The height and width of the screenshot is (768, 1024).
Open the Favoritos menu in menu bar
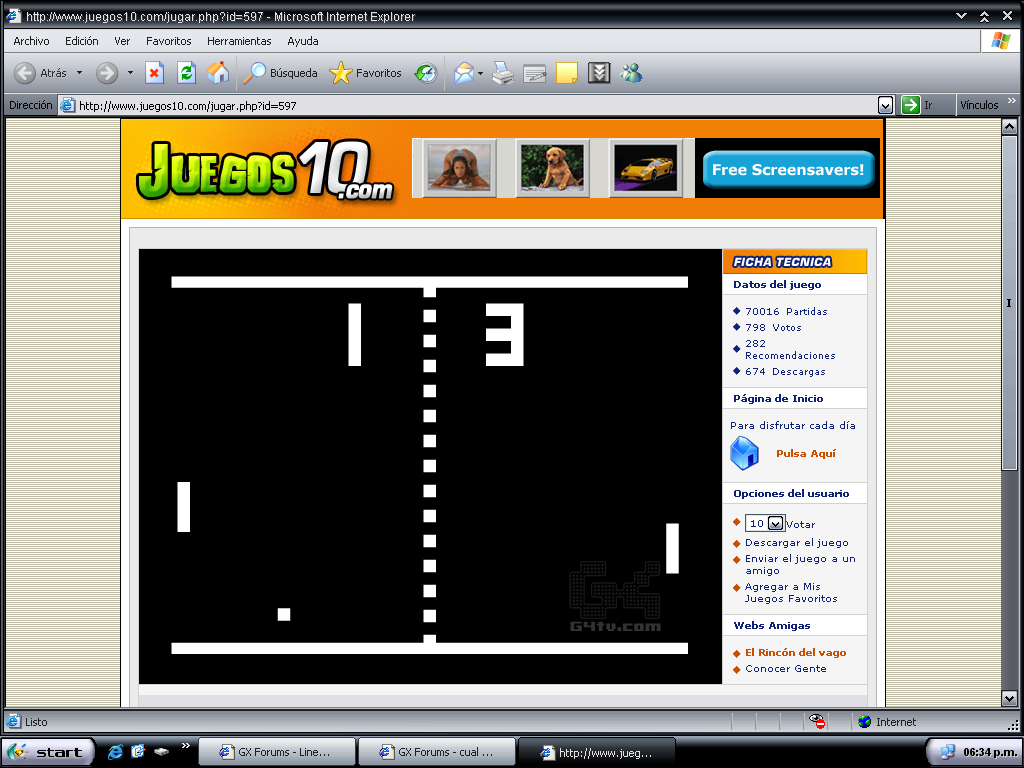[x=168, y=41]
